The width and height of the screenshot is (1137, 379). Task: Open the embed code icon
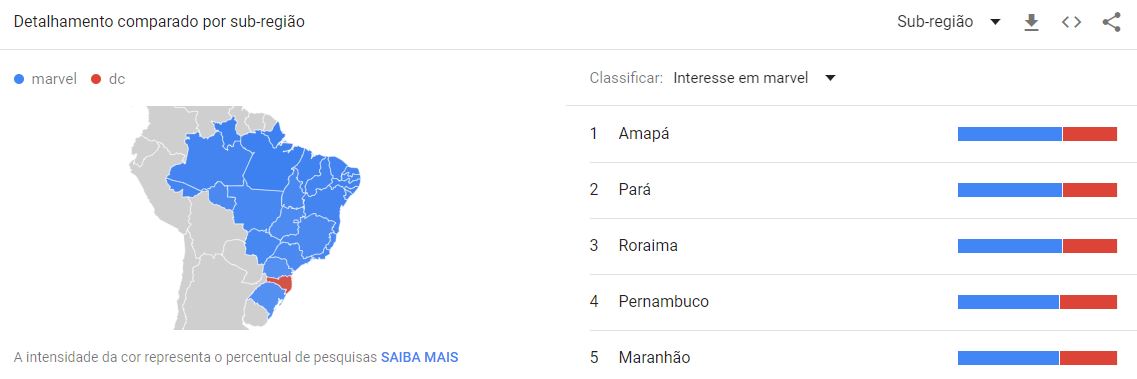coord(1071,22)
